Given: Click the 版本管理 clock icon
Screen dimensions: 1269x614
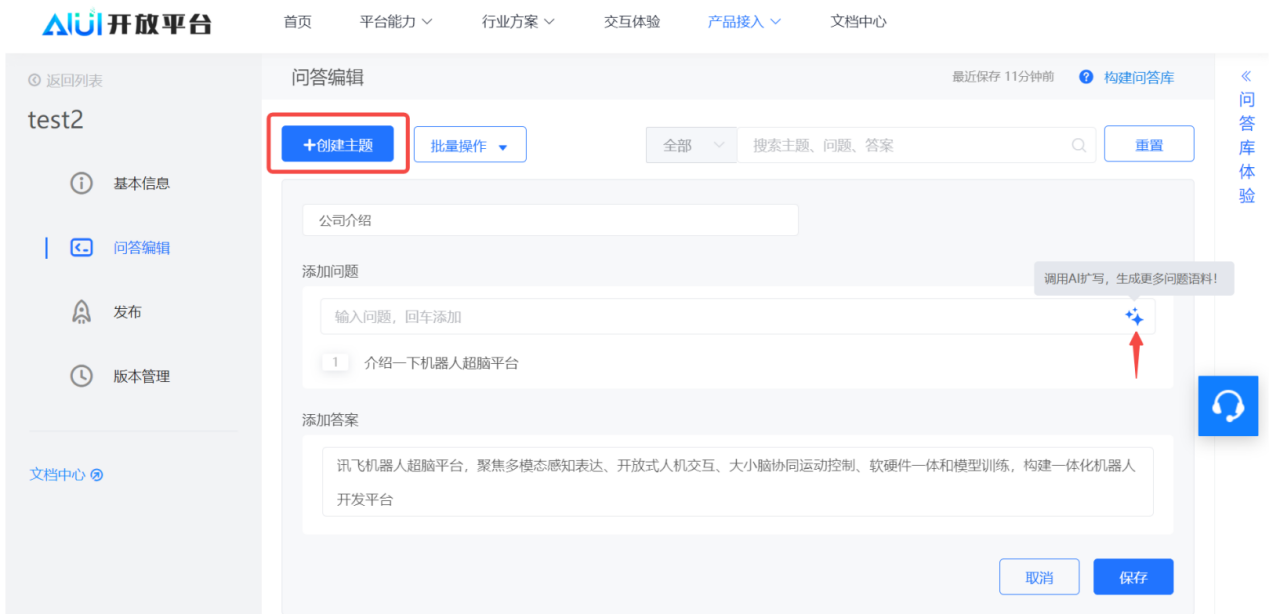Looking at the screenshot, I should coord(81,376).
